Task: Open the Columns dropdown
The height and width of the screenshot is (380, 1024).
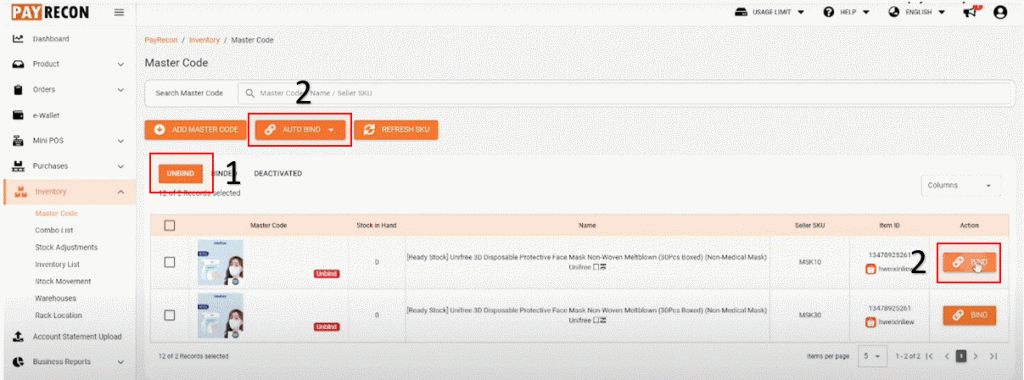Action: tap(961, 185)
